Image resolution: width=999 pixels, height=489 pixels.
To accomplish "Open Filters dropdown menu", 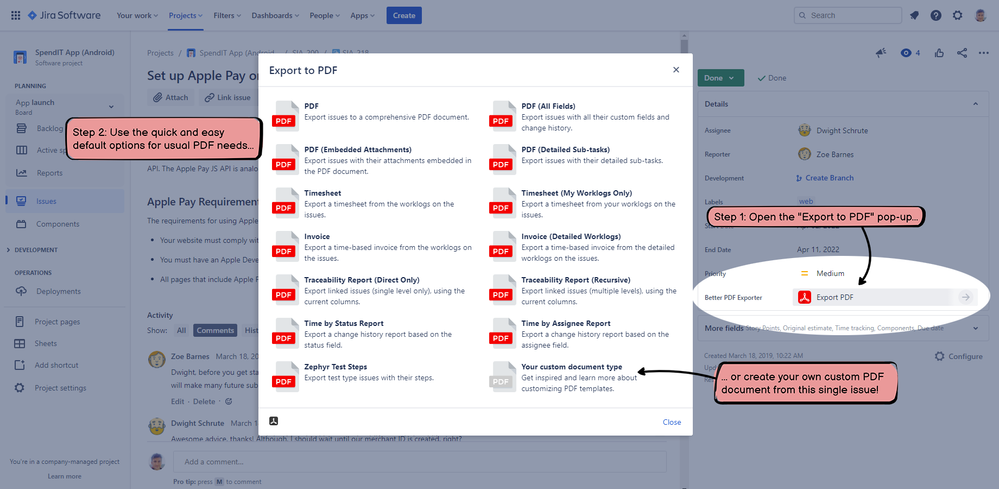I will [x=227, y=15].
